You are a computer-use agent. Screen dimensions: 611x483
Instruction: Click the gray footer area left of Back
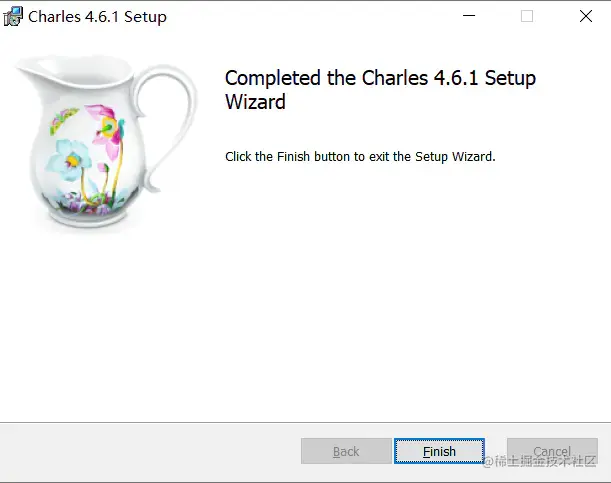tap(150, 451)
